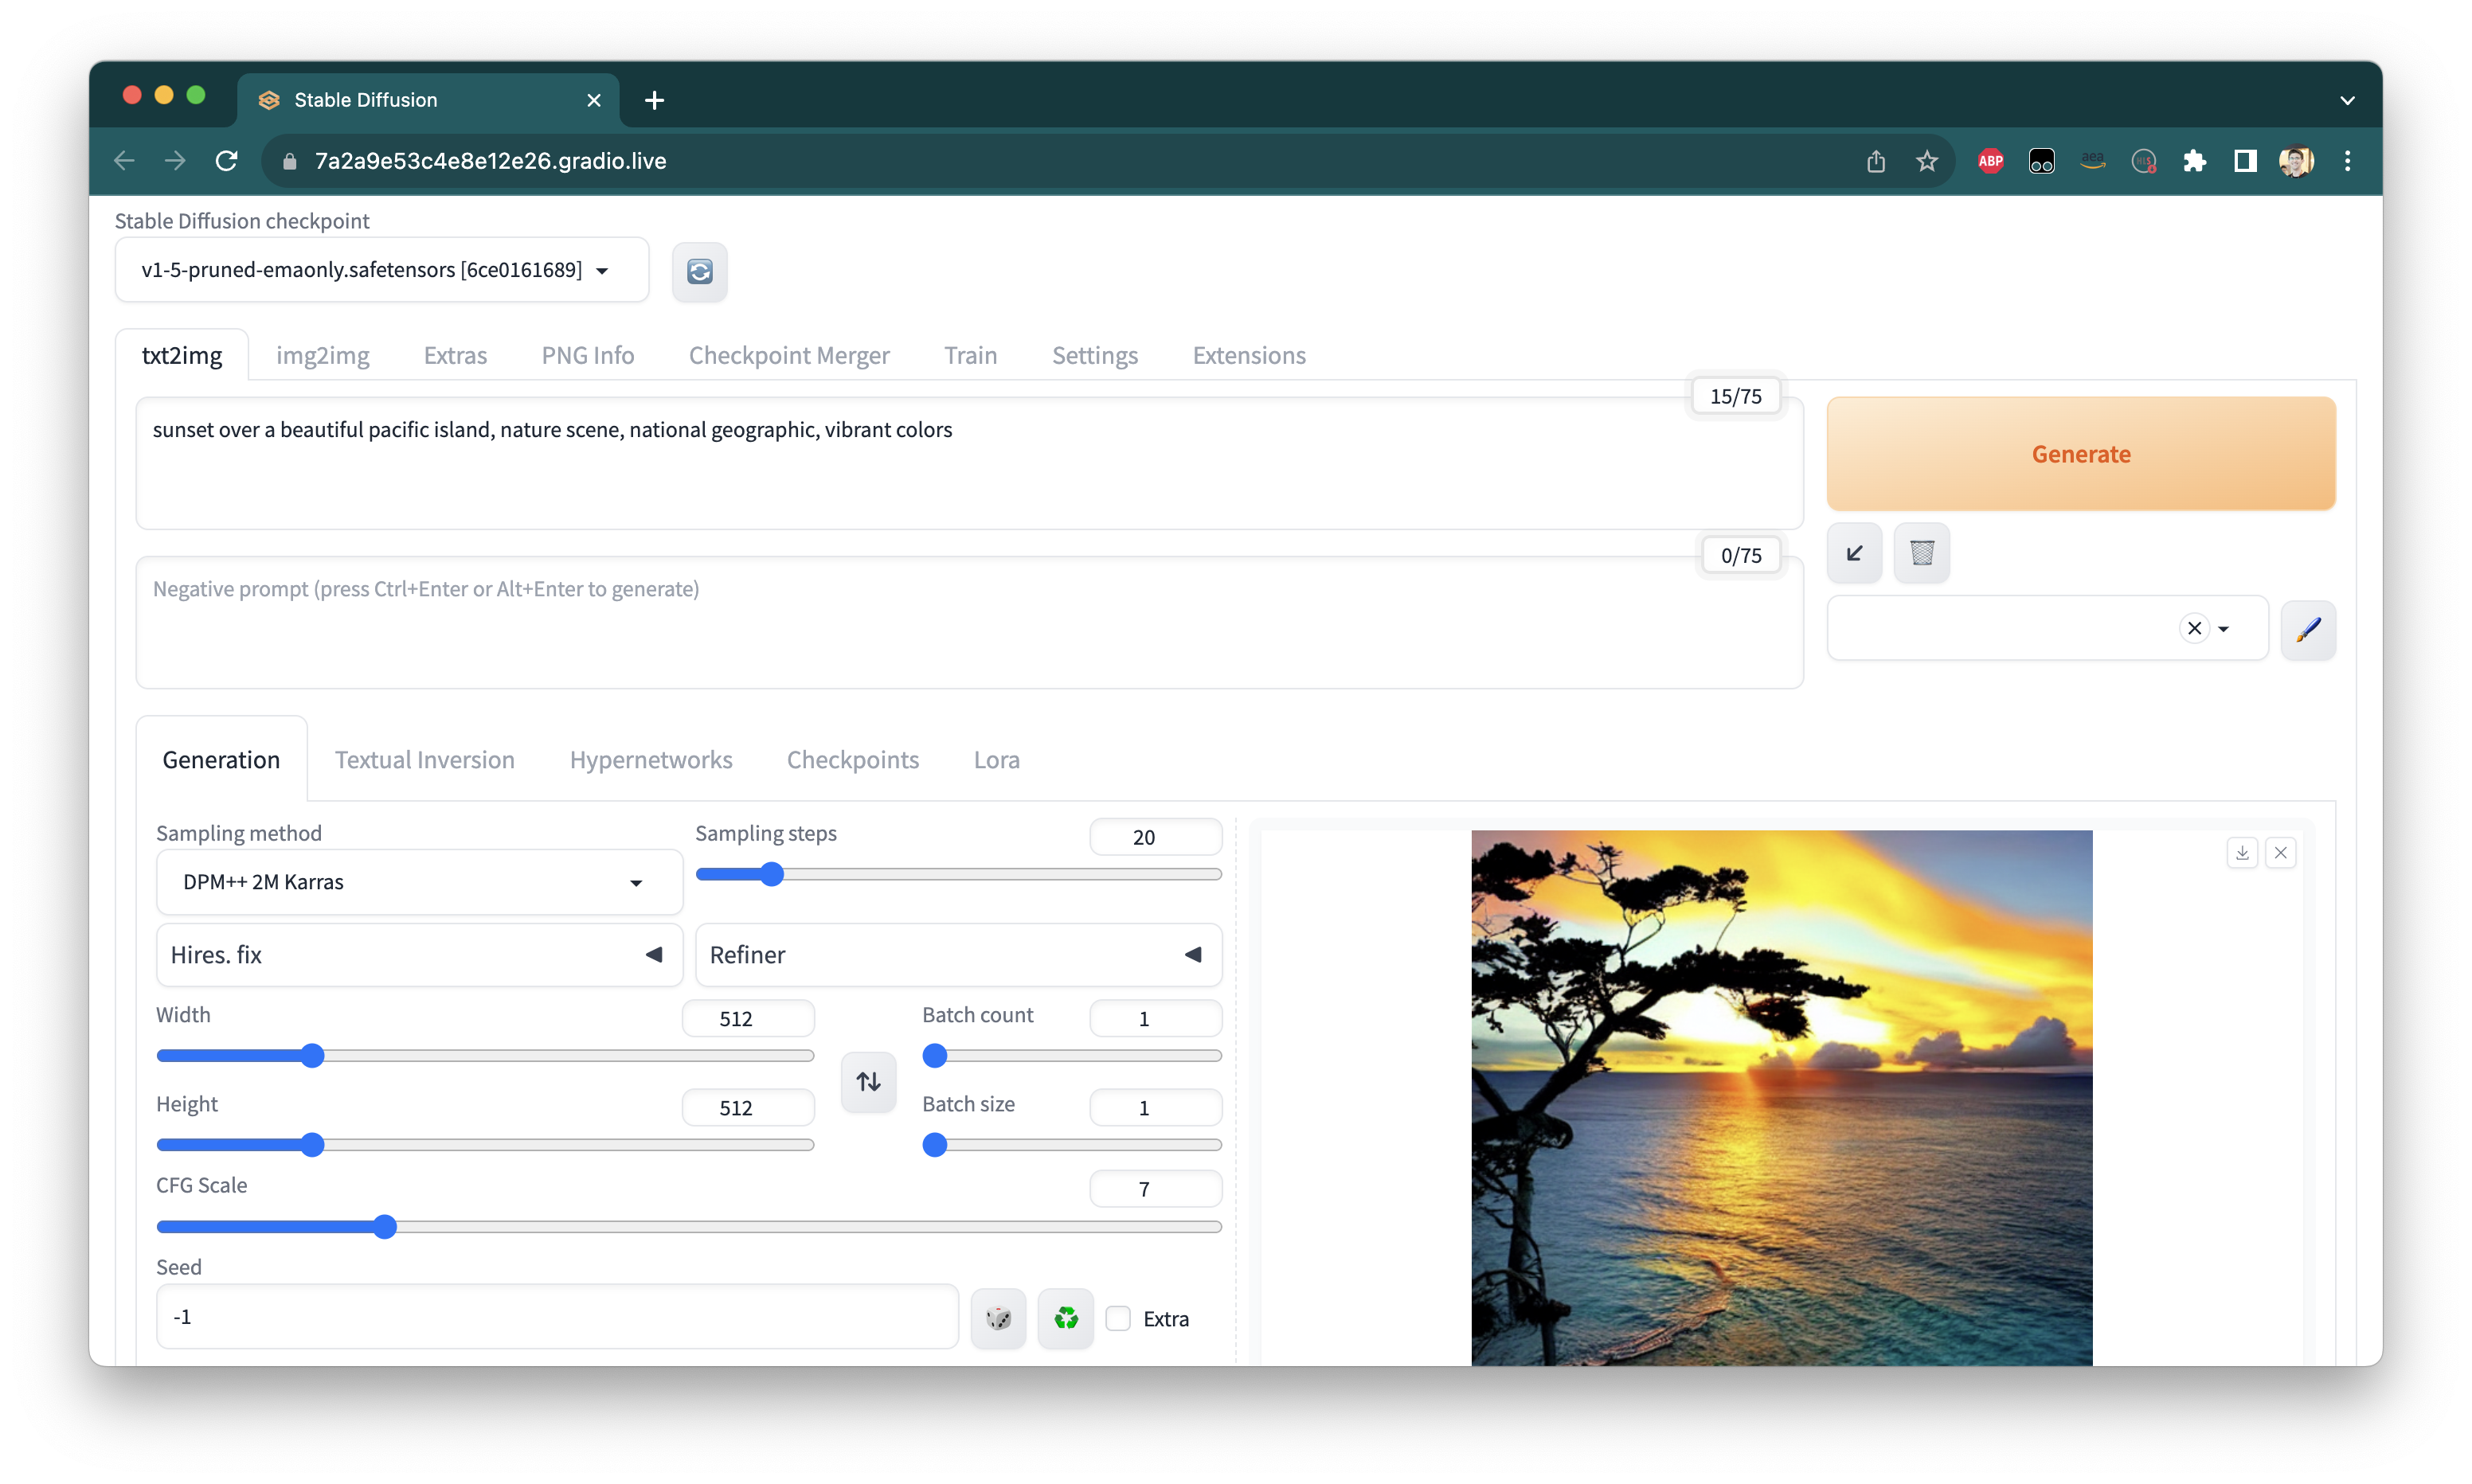Click the swap width and height arrows

868,1081
